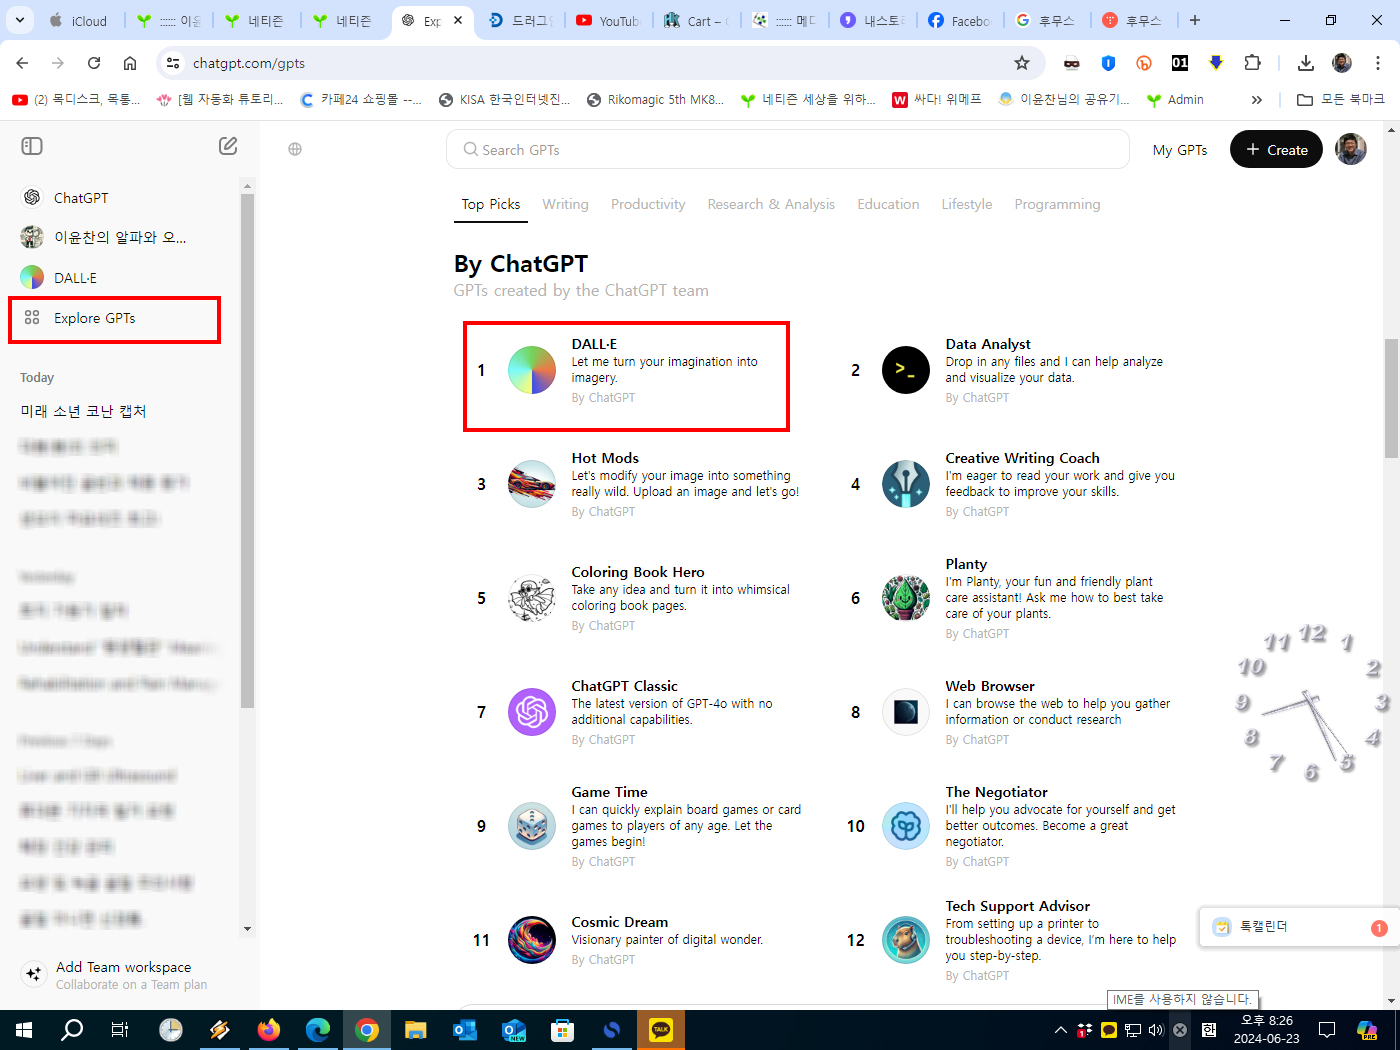Image resolution: width=1400 pixels, height=1050 pixels.
Task: Switch to the Writing tab
Action: pyautogui.click(x=565, y=204)
